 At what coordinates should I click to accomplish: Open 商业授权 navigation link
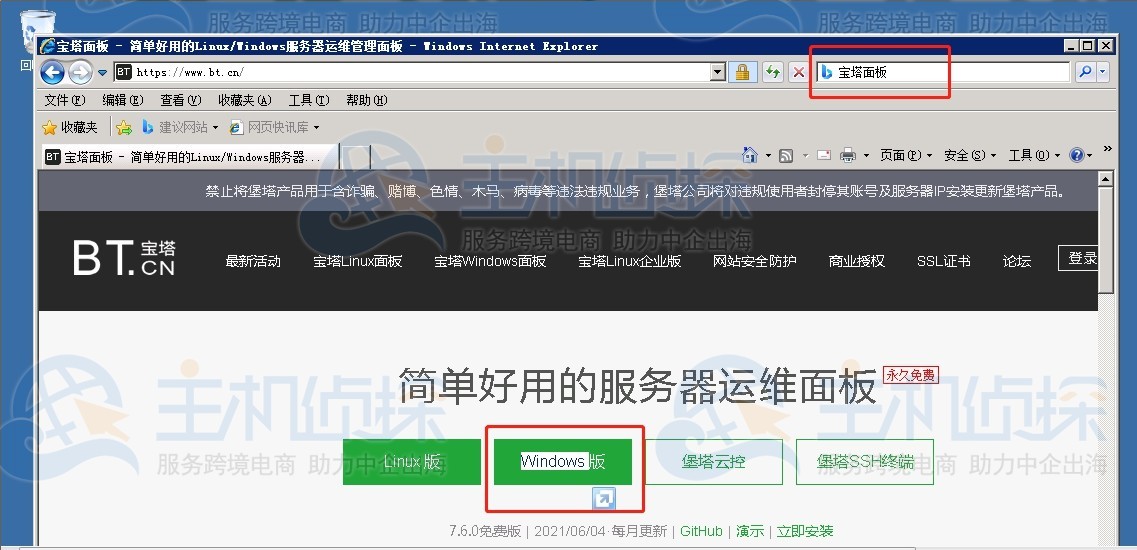pos(856,261)
